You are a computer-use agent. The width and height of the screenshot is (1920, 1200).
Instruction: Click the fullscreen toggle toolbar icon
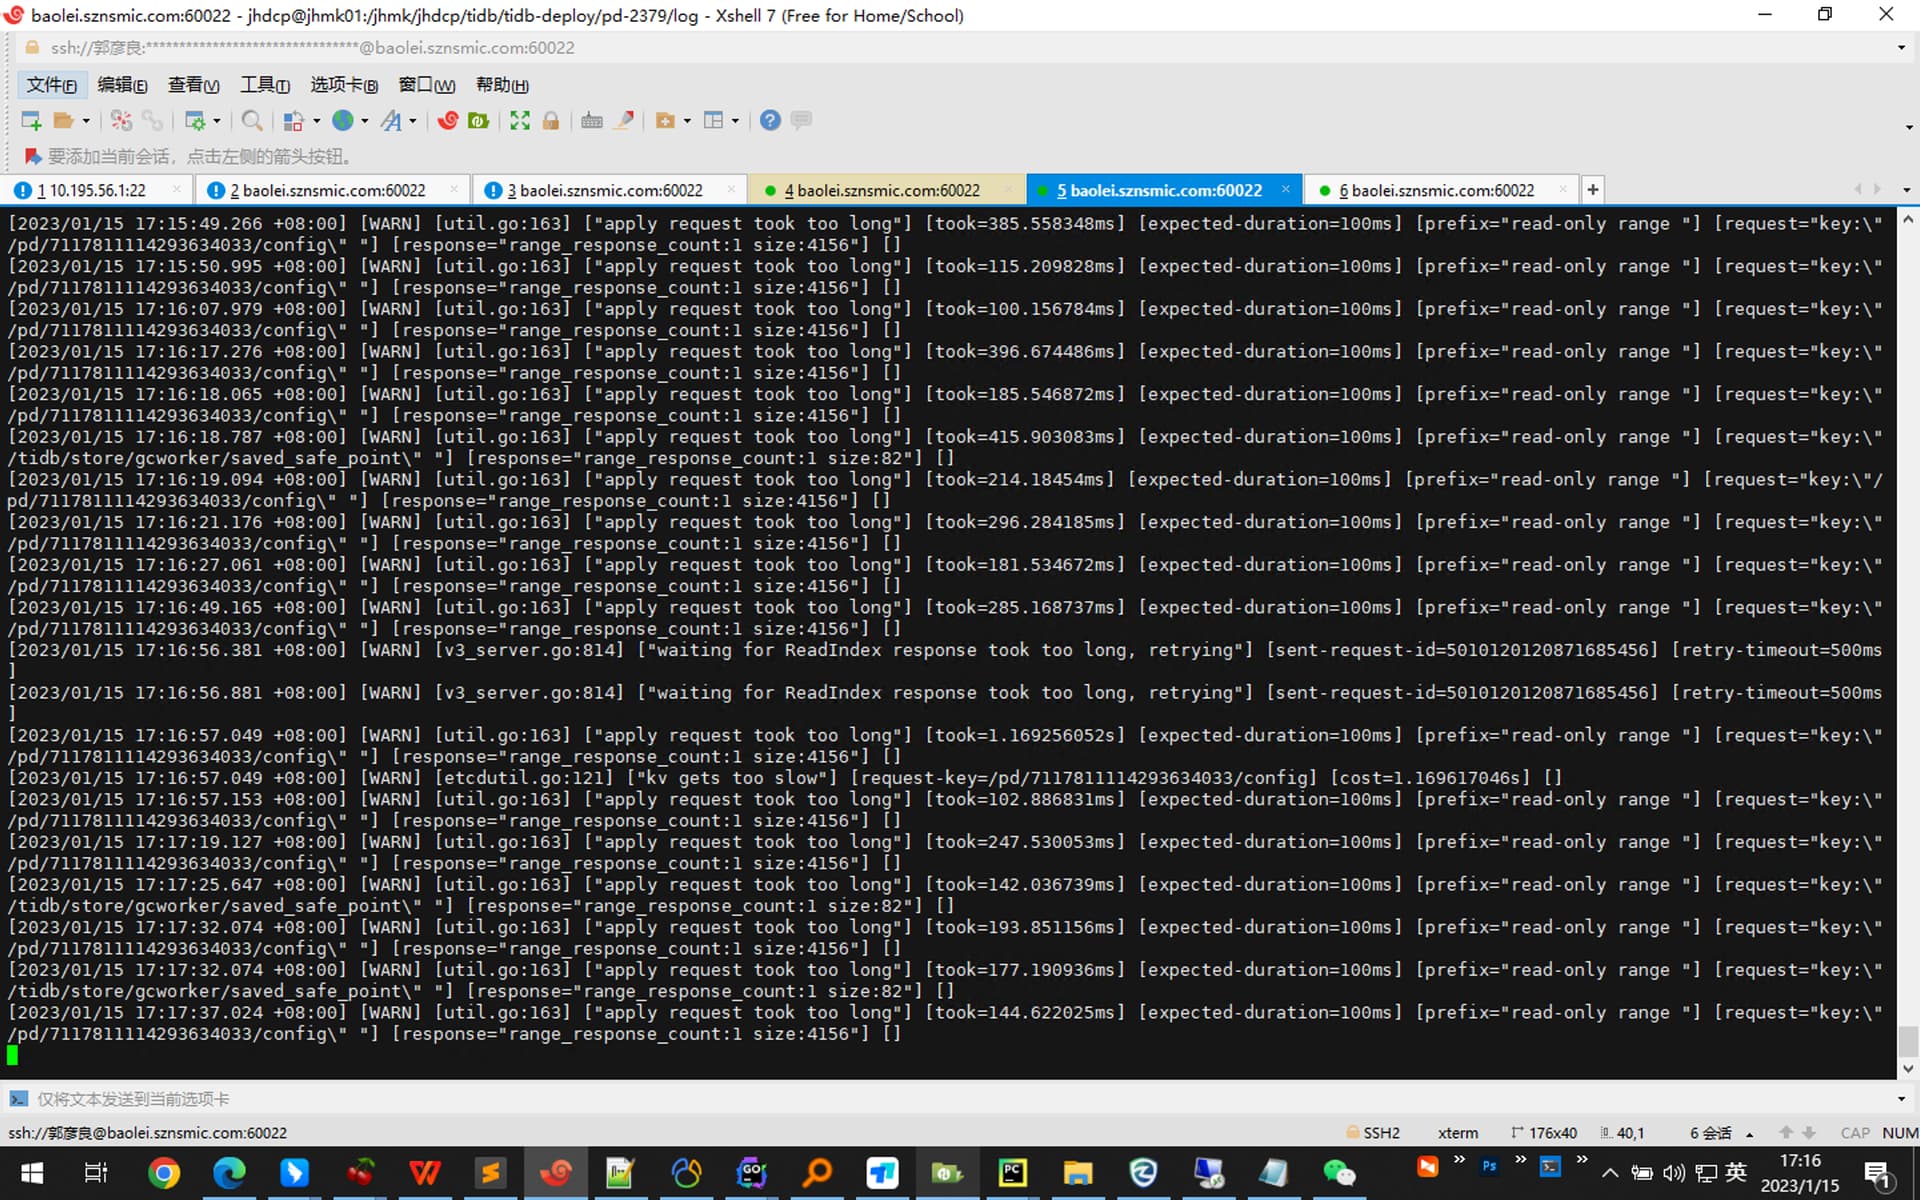coord(520,121)
